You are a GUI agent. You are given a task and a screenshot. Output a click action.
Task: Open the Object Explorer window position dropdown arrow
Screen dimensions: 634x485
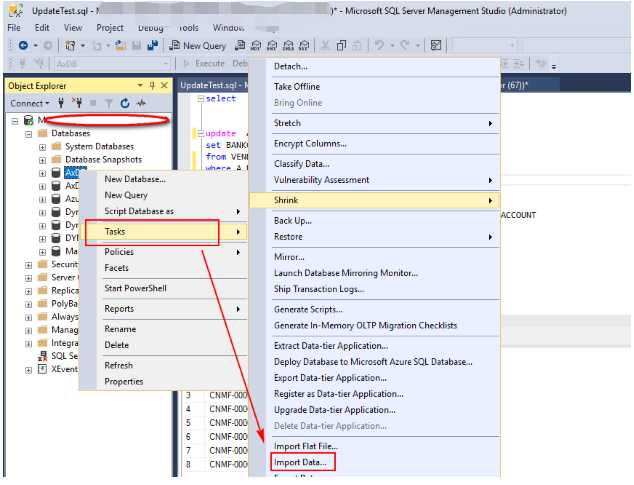pos(140,85)
